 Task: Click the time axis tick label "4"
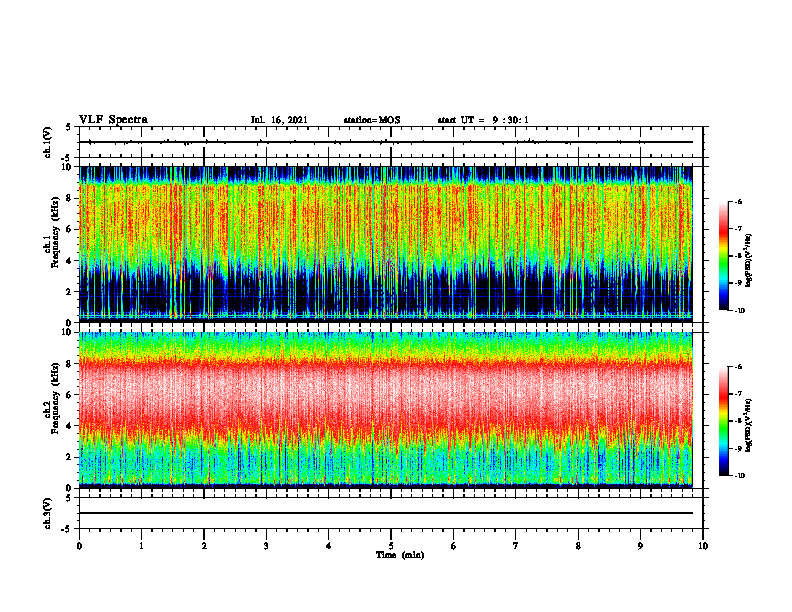click(329, 546)
